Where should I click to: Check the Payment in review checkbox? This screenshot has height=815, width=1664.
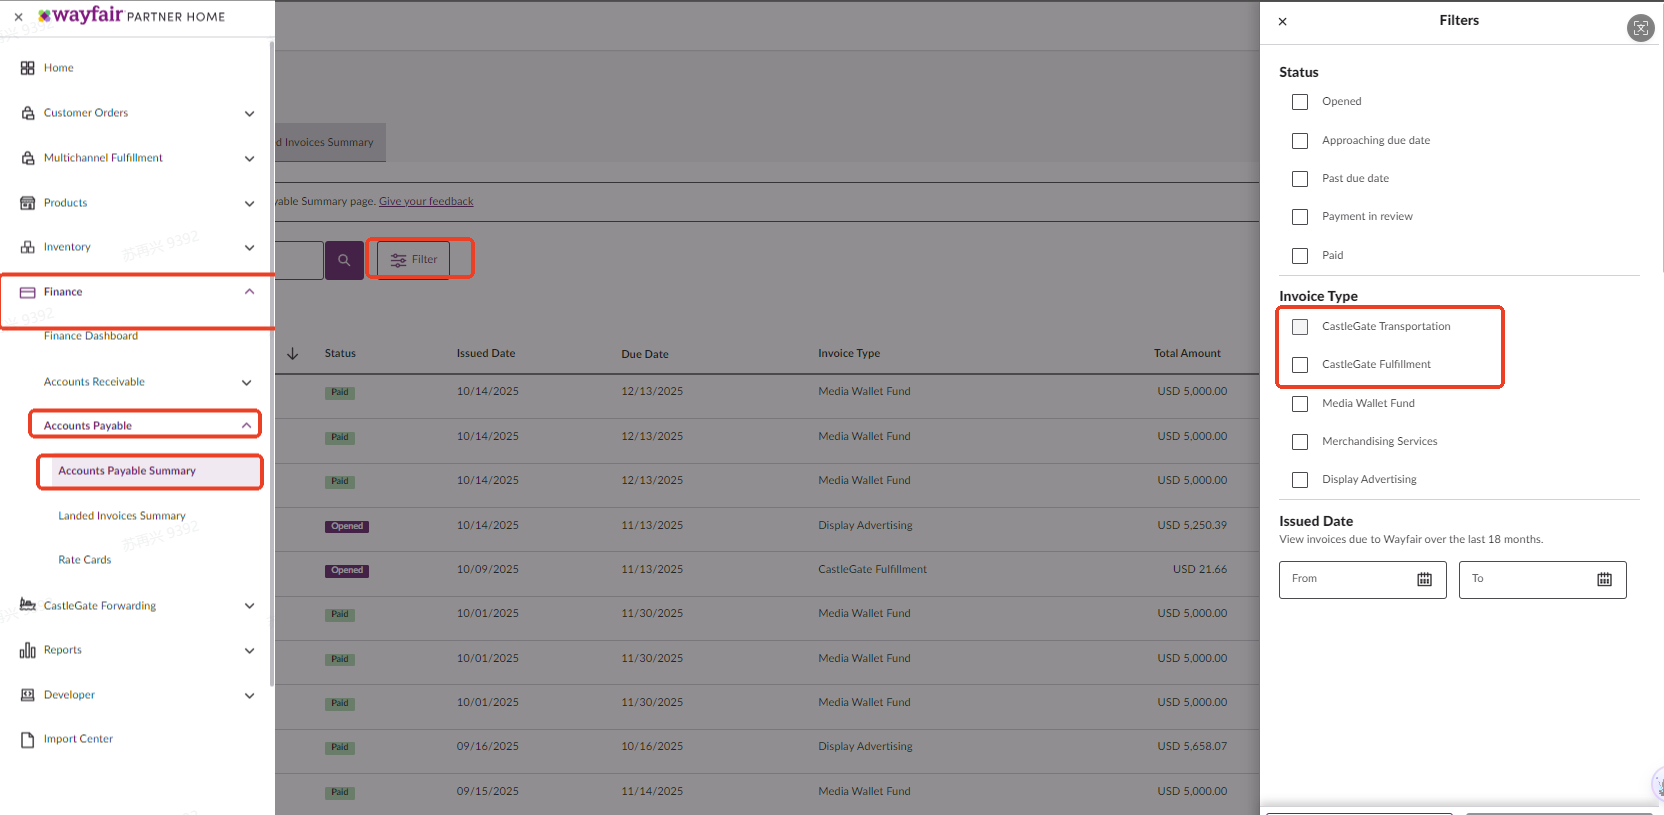click(x=1300, y=217)
